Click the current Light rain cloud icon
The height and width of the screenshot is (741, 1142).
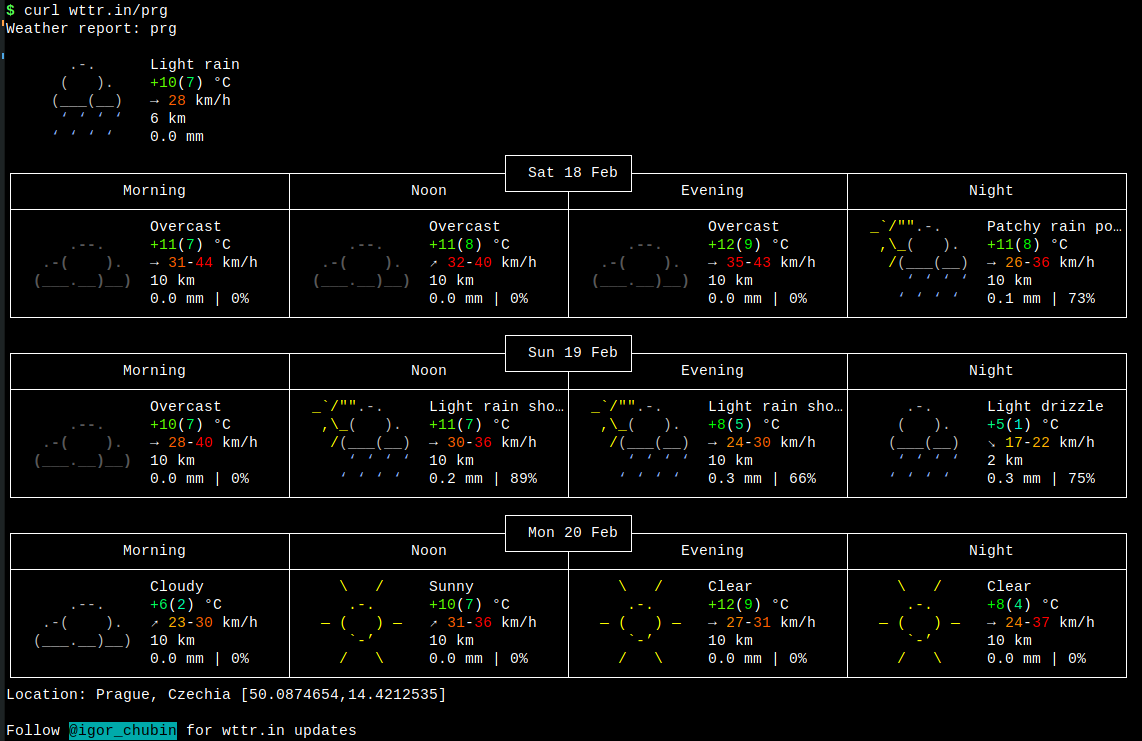[87, 100]
